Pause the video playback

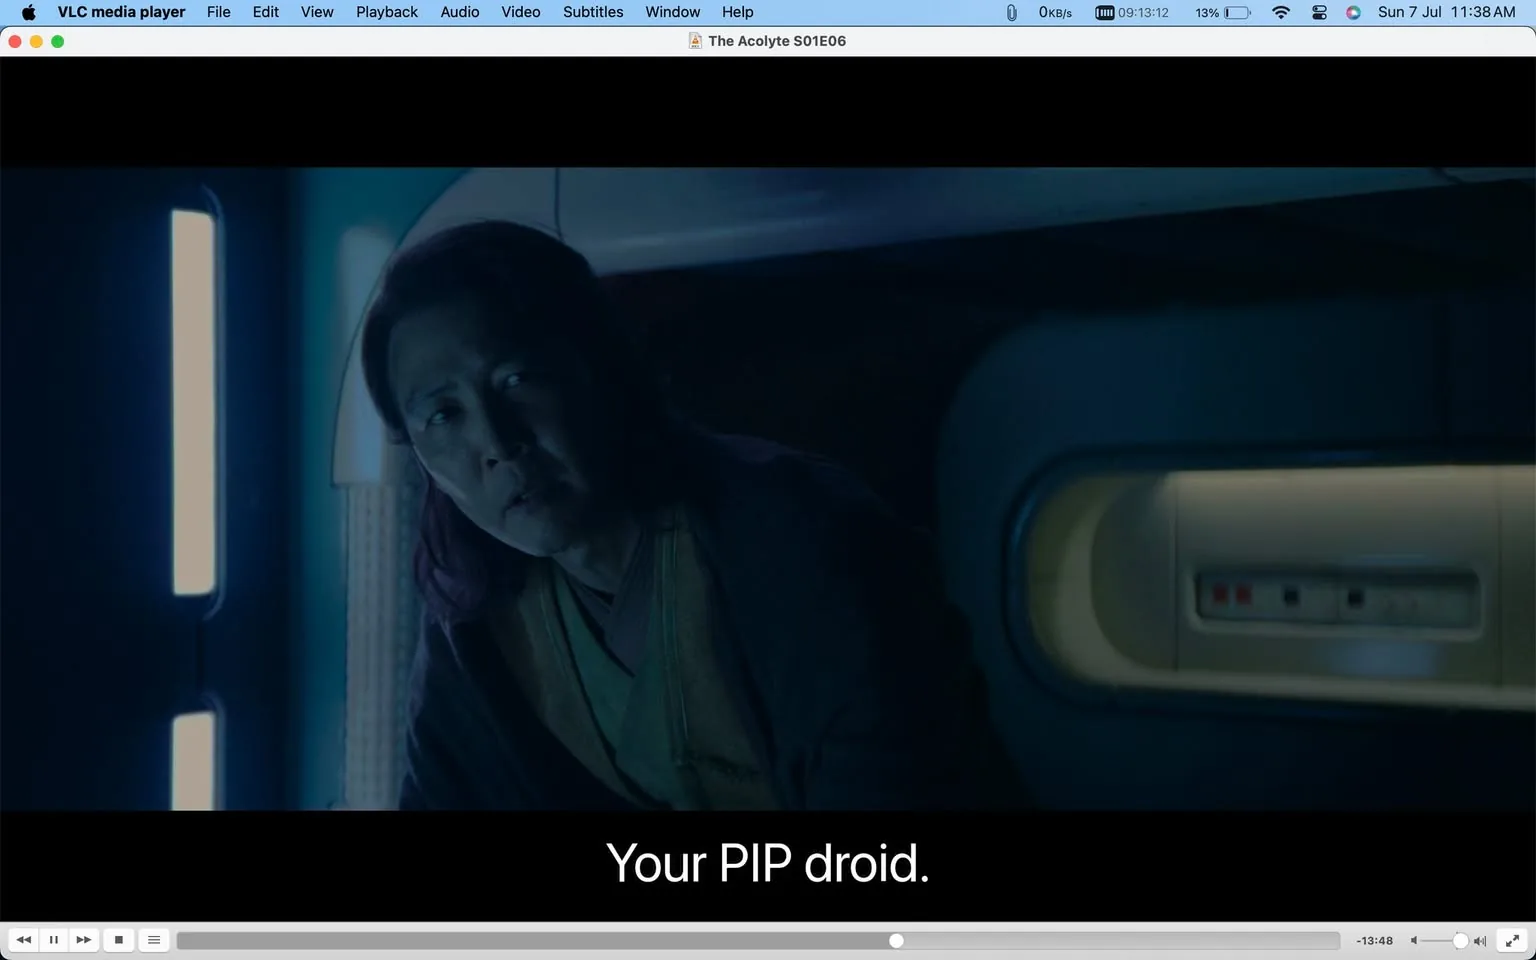point(53,940)
